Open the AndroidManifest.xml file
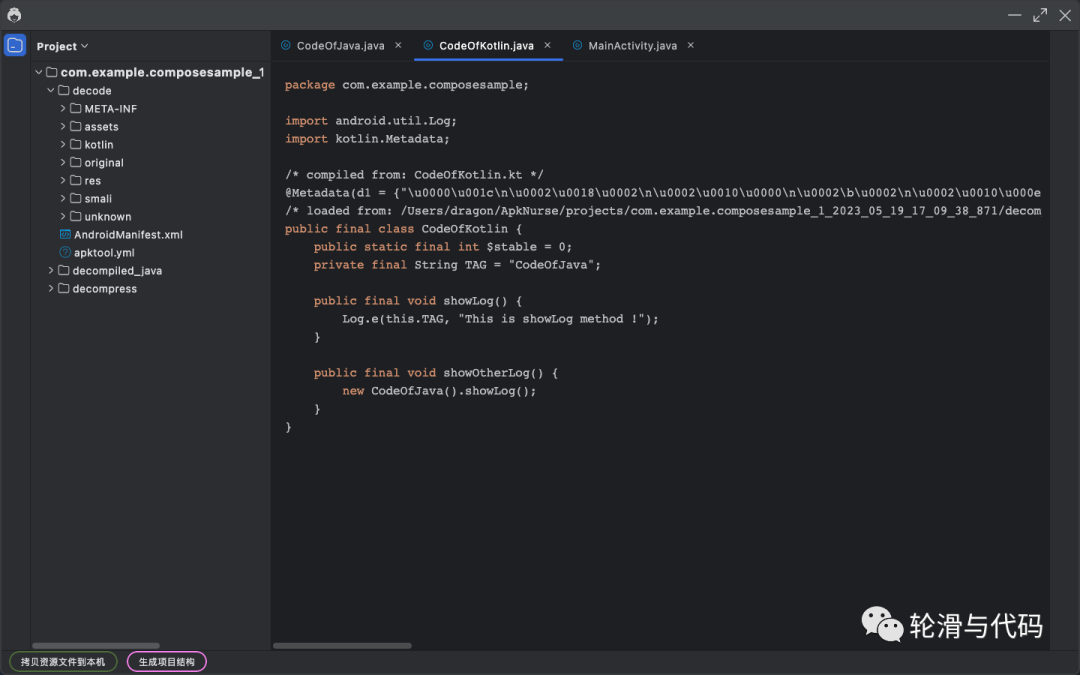The height and width of the screenshot is (675, 1080). tap(127, 235)
